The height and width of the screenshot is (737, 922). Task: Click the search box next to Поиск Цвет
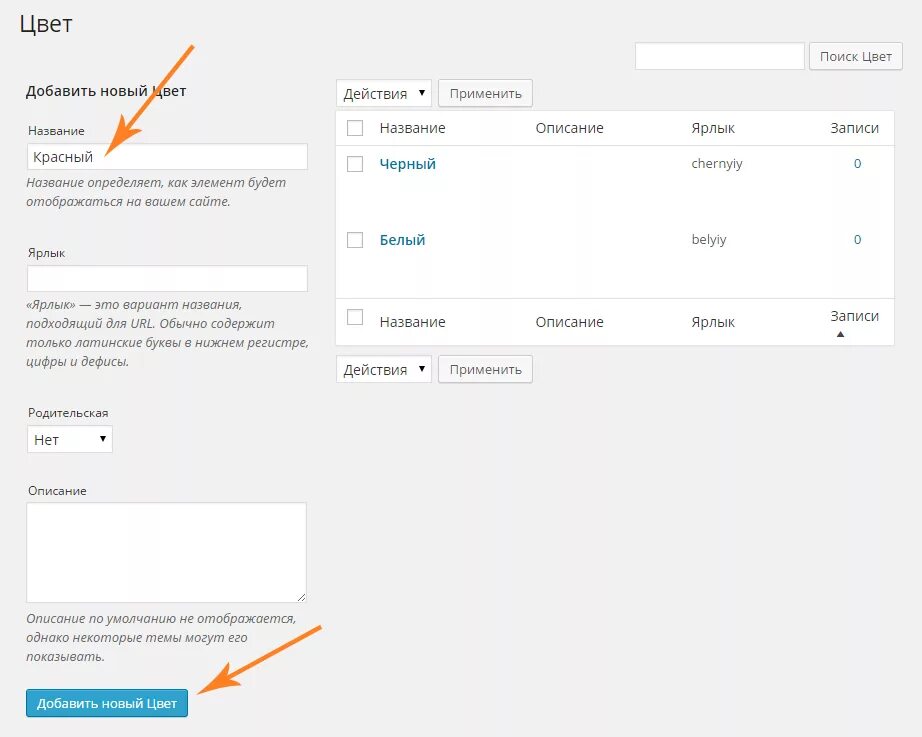tap(720, 56)
